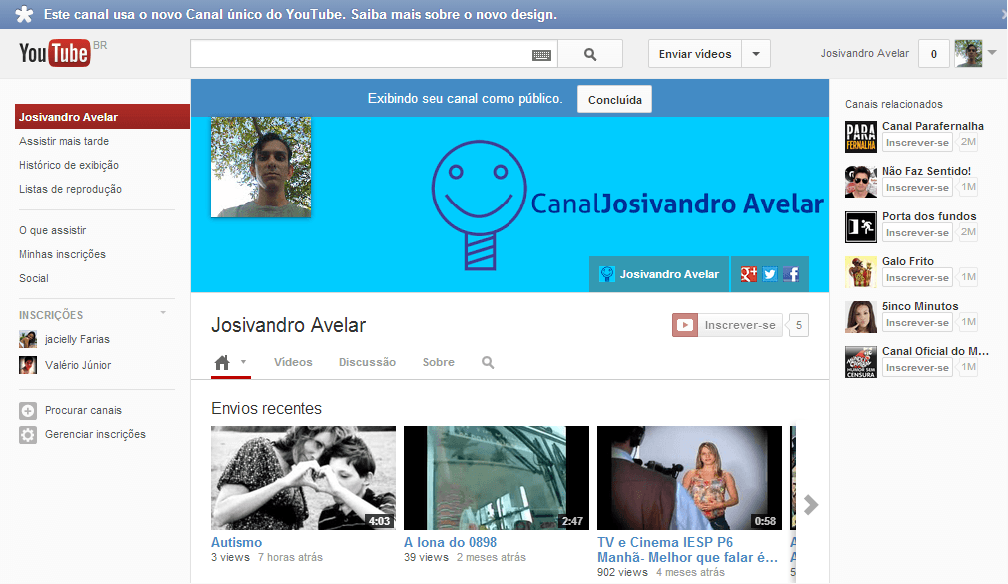1008x584 pixels.
Task: Subscribe to Canal Oficial do M...
Action: [917, 368]
